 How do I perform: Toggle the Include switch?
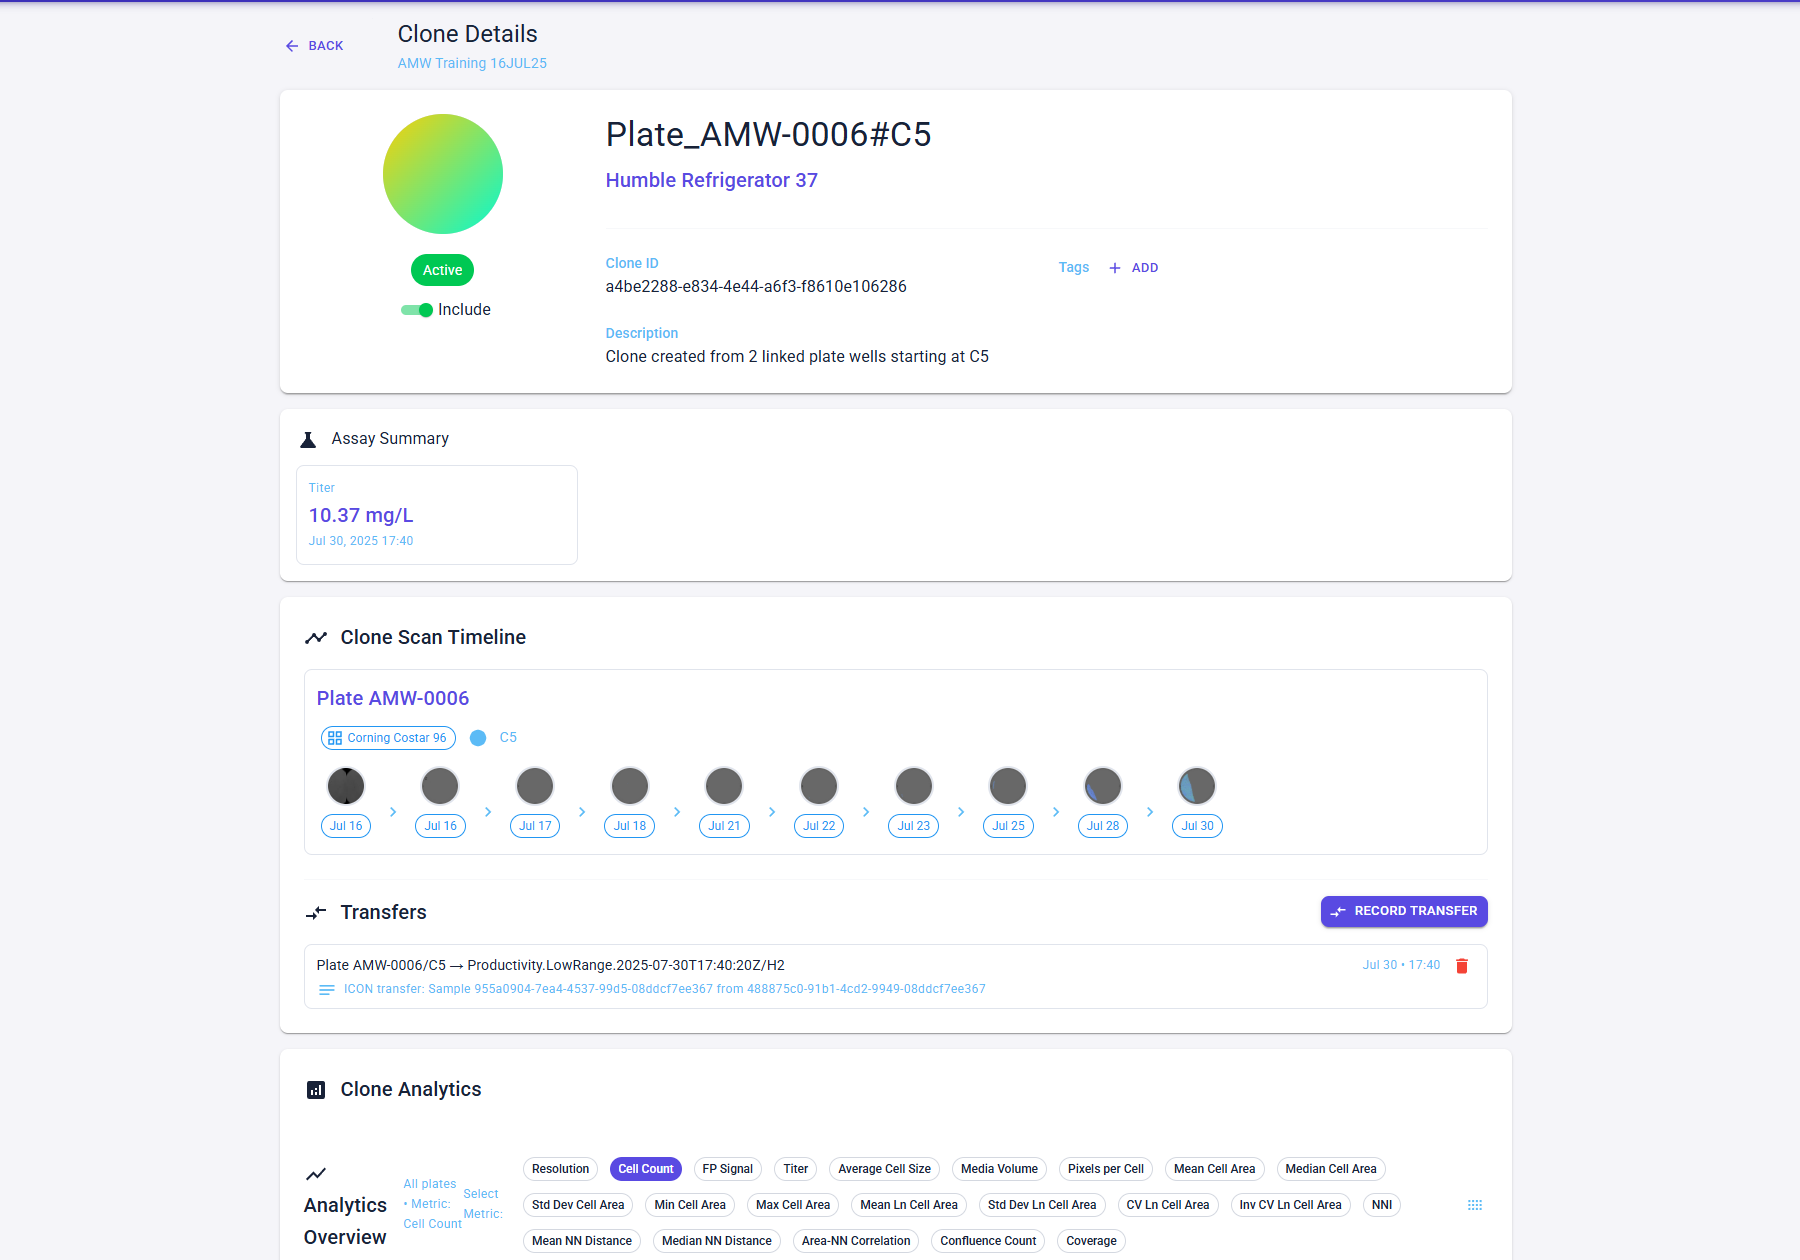[x=417, y=310]
